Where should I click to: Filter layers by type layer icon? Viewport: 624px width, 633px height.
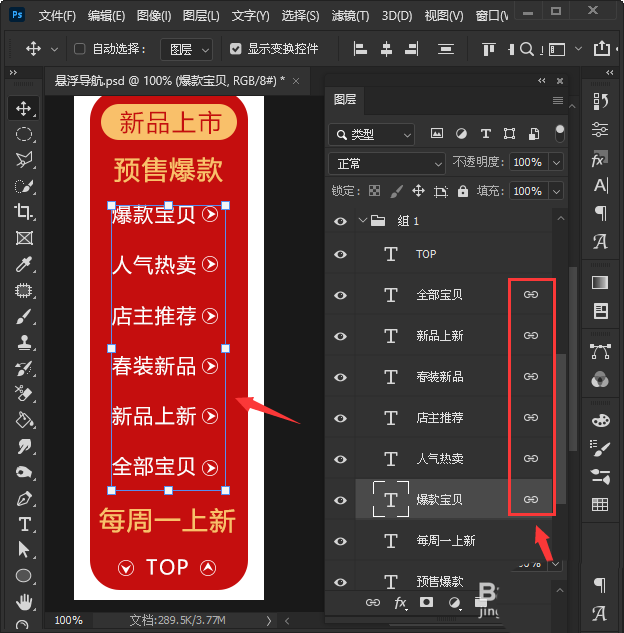pyautogui.click(x=486, y=134)
